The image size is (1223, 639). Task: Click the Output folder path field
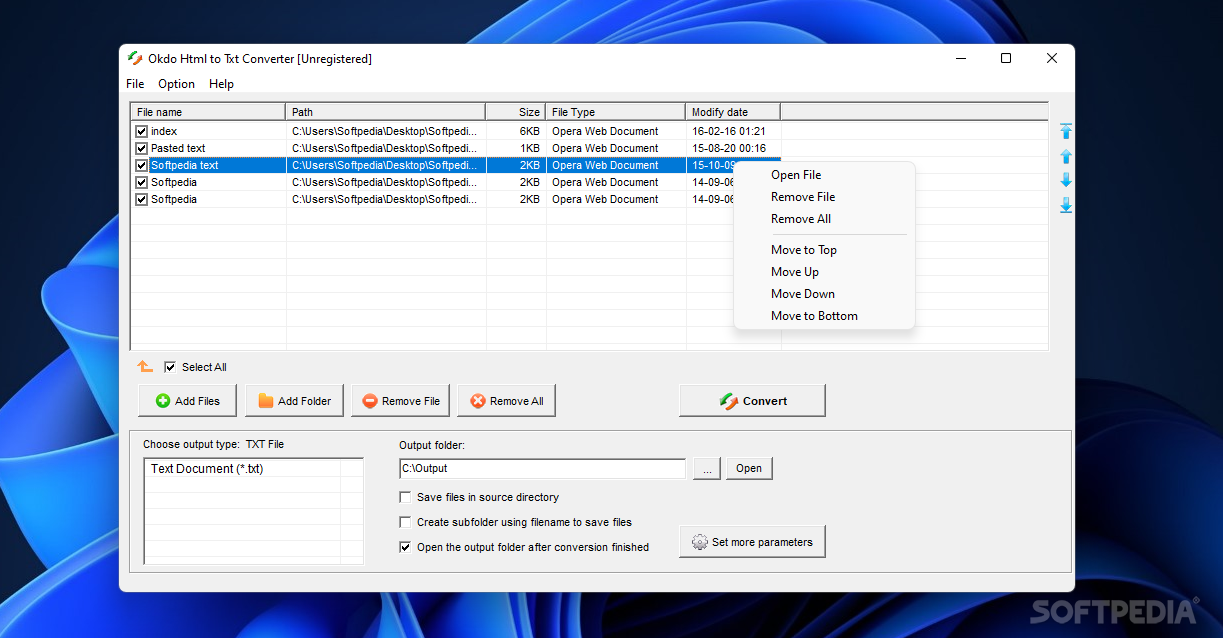point(542,468)
